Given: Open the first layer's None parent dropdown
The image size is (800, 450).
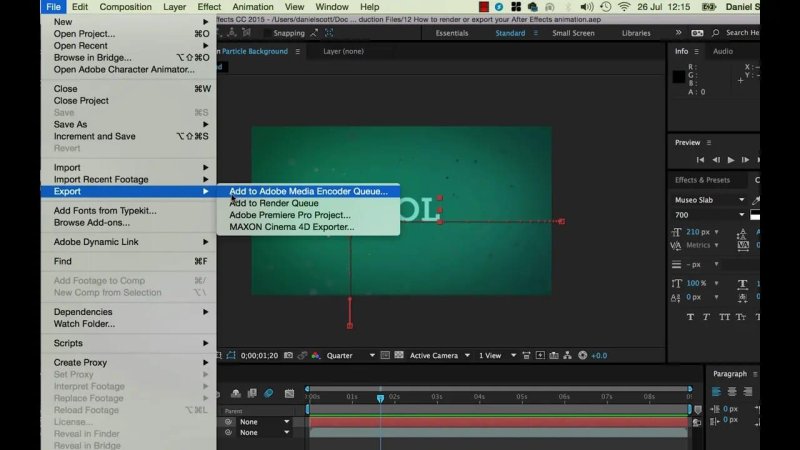Looking at the screenshot, I should [264, 422].
